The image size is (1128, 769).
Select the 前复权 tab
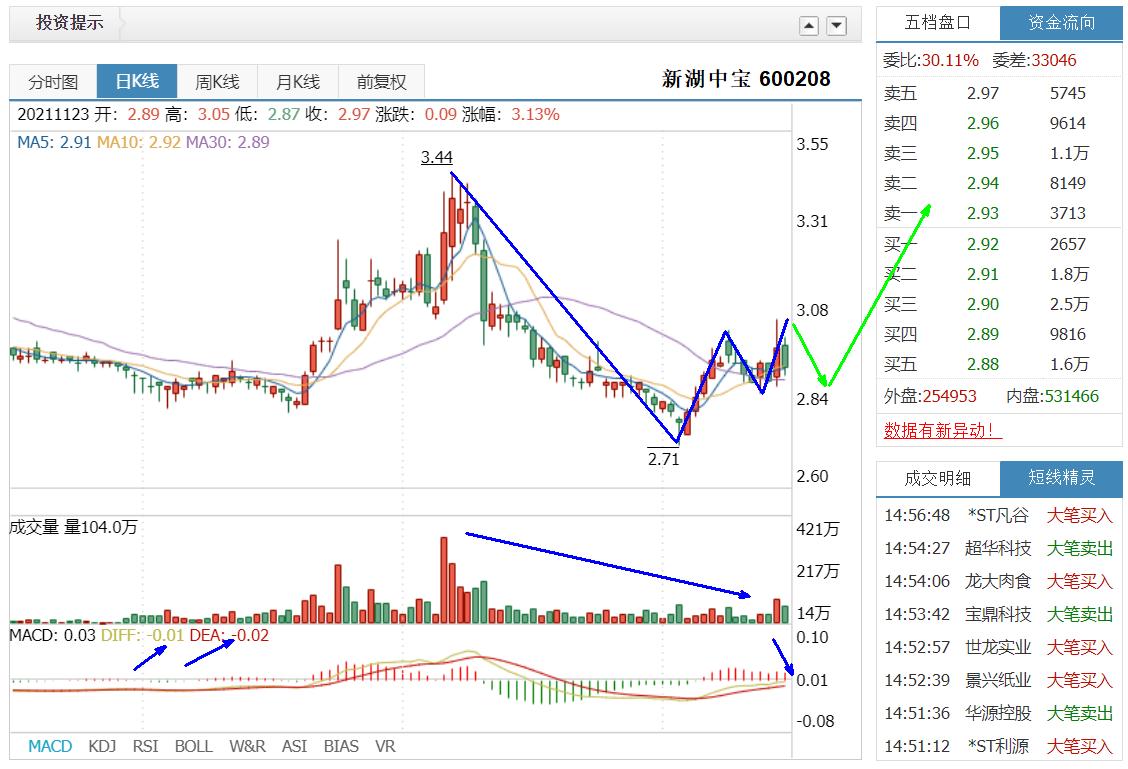pyautogui.click(x=381, y=82)
